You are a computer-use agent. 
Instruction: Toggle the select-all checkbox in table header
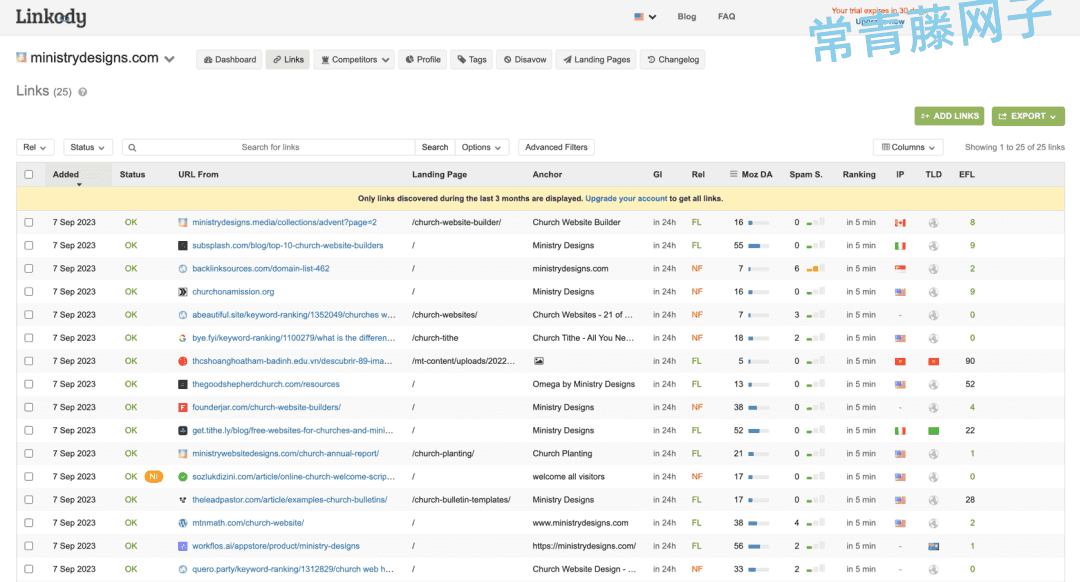(x=29, y=174)
